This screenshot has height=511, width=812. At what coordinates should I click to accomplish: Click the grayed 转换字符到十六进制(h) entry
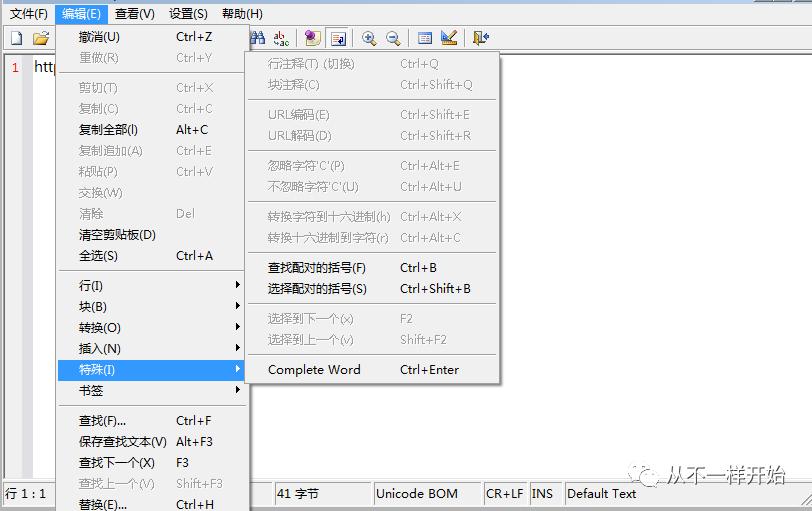(x=372, y=216)
